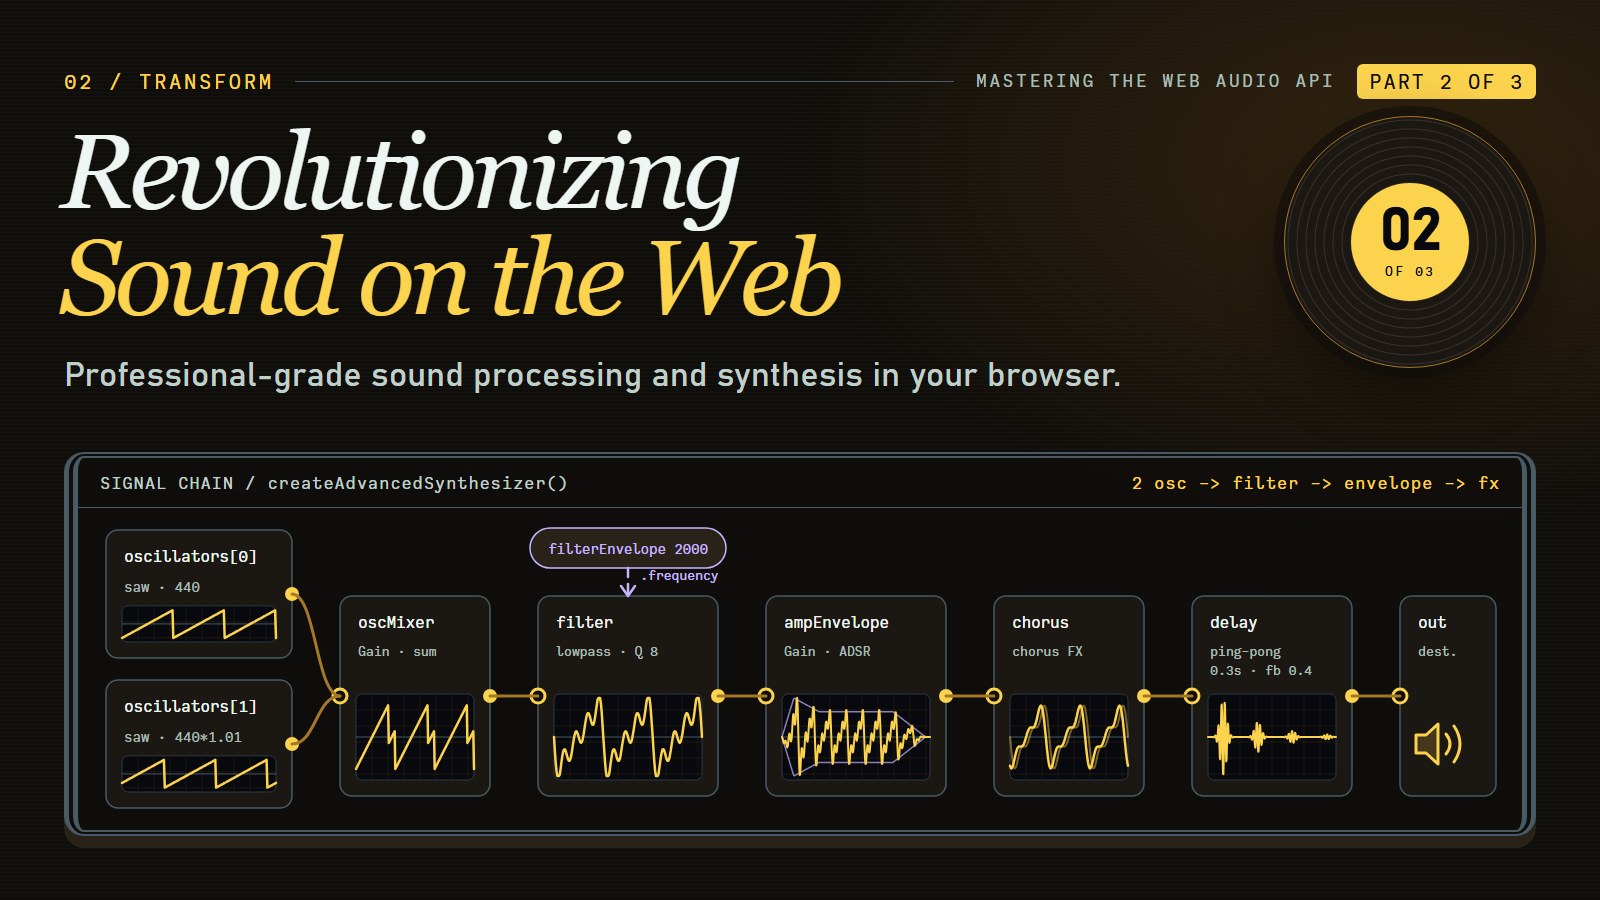Screen dimensions: 1600x900
Task: Click the delay ping-pong waveform preview
Action: (1272, 737)
